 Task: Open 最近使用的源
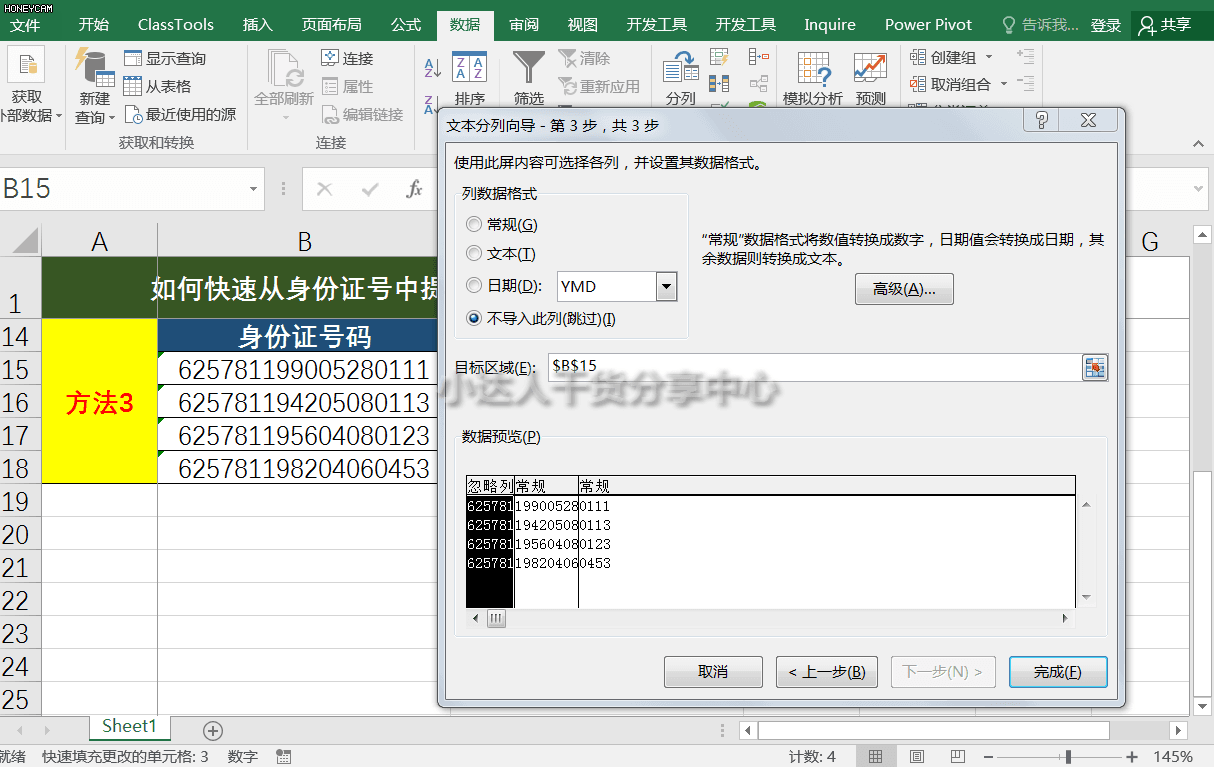(x=180, y=115)
